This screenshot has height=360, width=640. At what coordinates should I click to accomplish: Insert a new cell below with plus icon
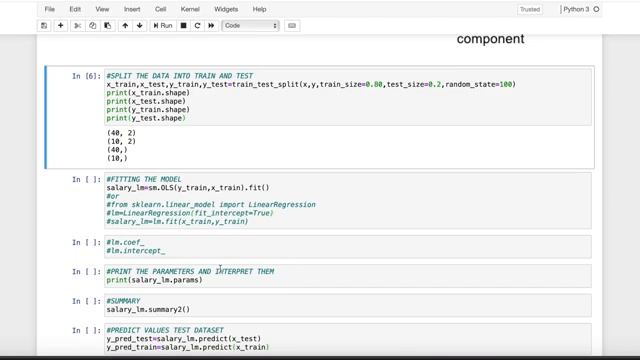[x=60, y=26]
